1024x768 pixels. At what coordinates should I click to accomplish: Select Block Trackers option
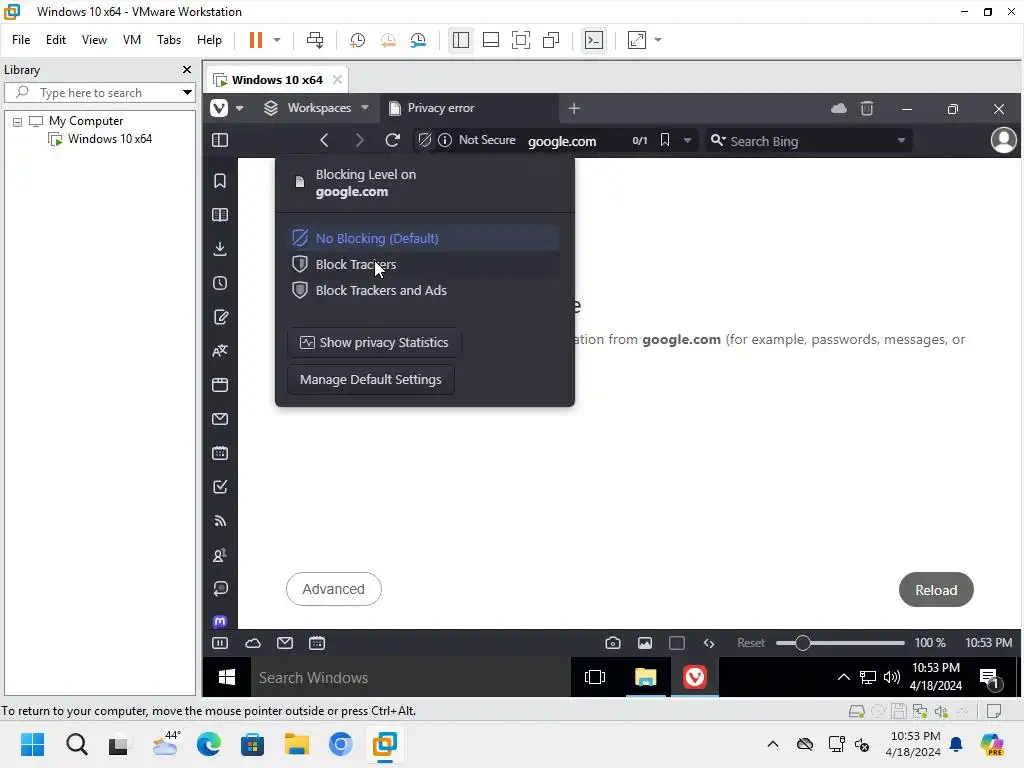(424, 264)
